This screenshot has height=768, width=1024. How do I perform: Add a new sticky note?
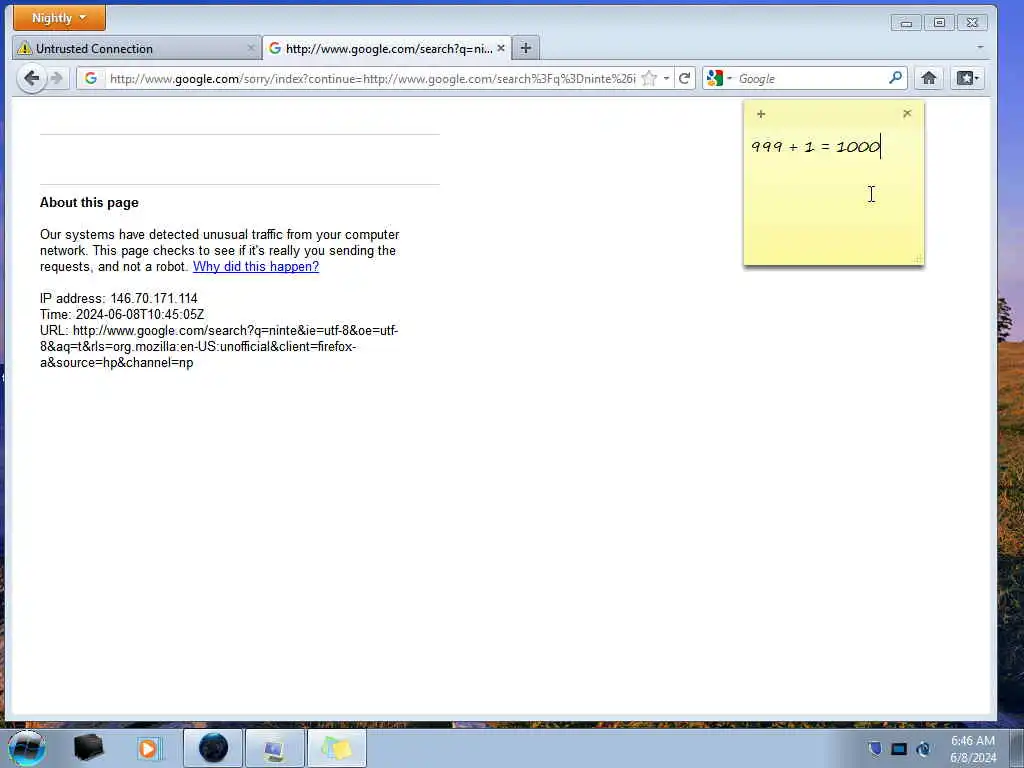coord(761,114)
